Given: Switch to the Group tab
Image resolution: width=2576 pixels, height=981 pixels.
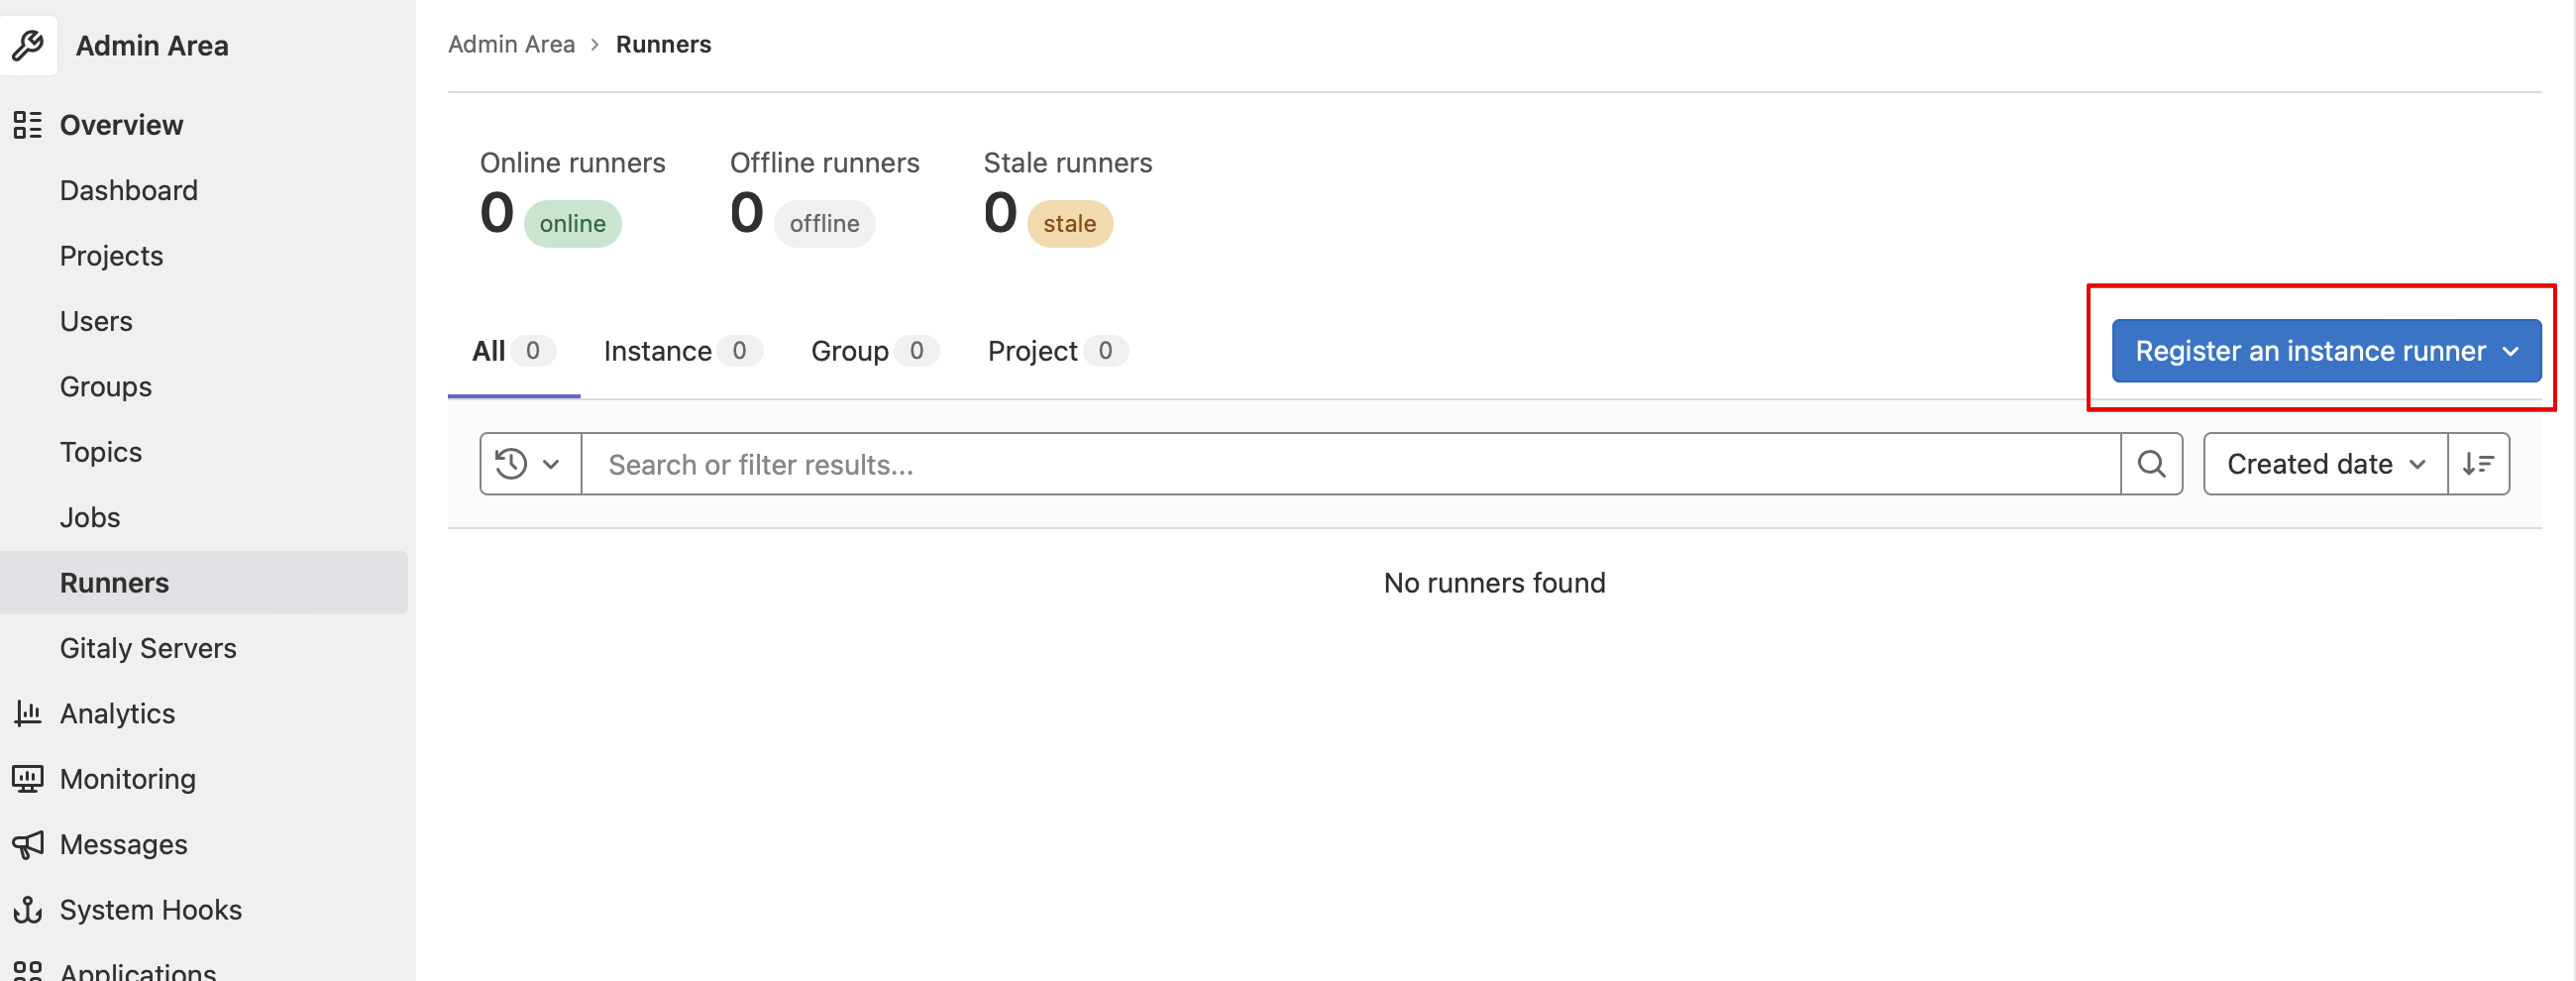Looking at the screenshot, I should coord(874,351).
